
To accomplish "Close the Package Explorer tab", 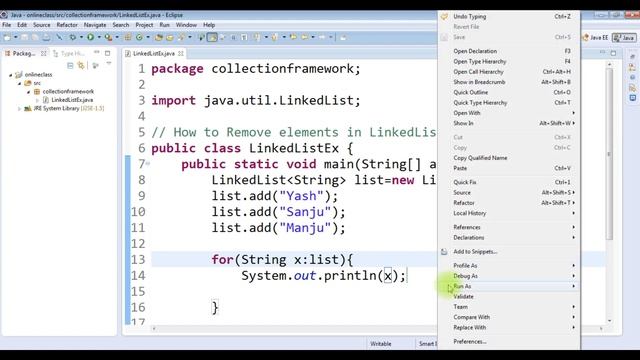I will point(44,53).
